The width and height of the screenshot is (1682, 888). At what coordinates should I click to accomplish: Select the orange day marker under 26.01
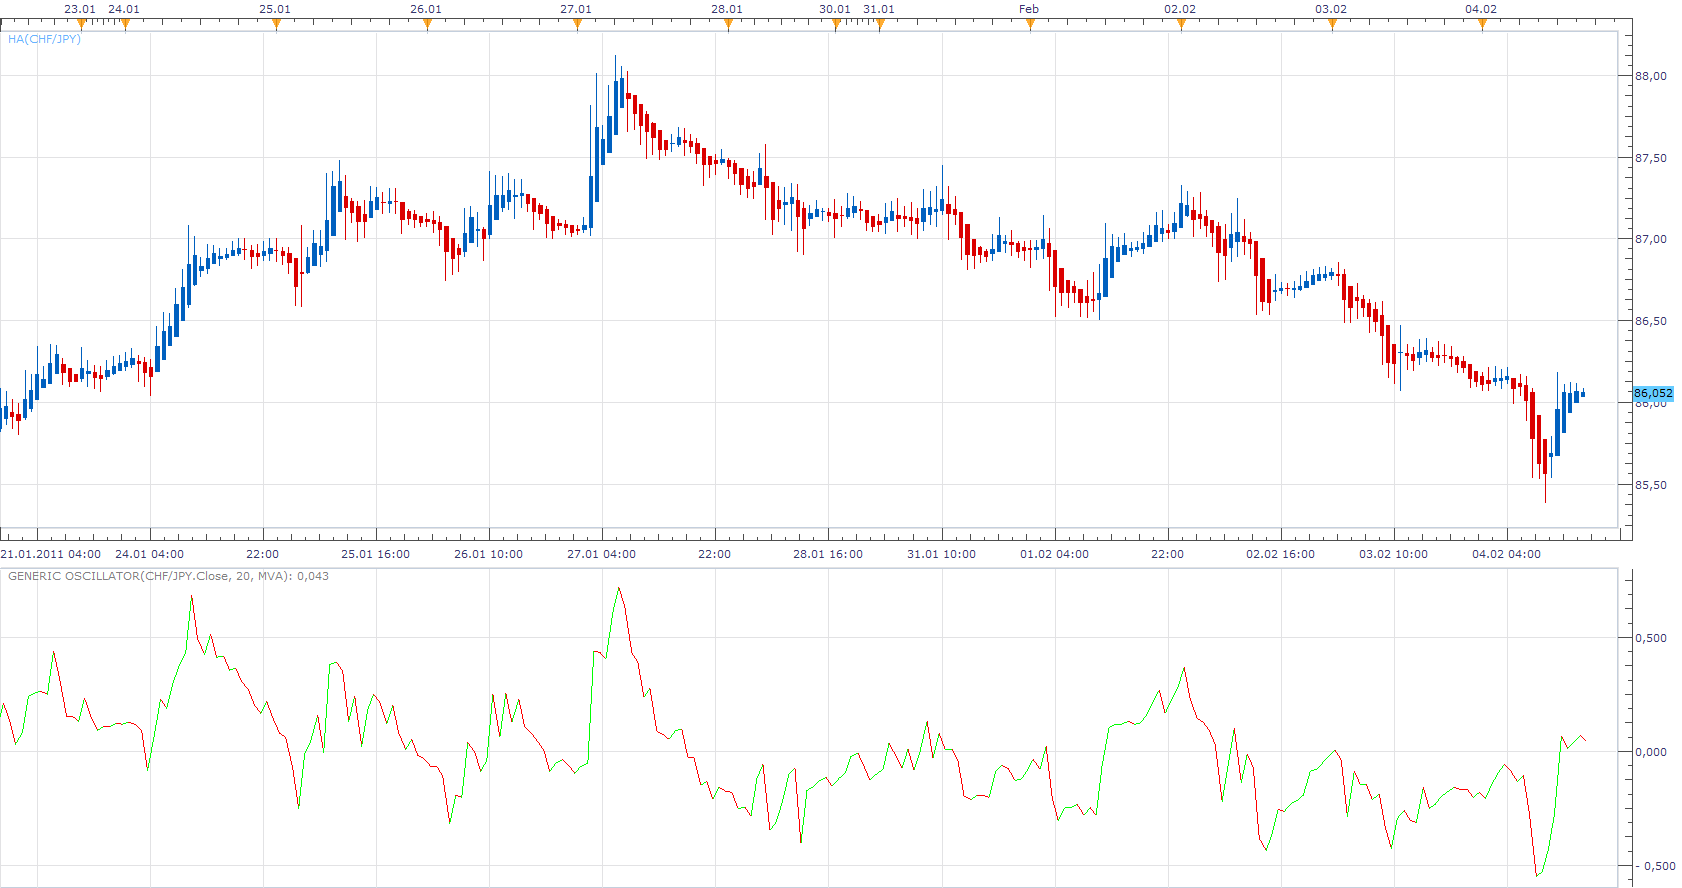(427, 24)
